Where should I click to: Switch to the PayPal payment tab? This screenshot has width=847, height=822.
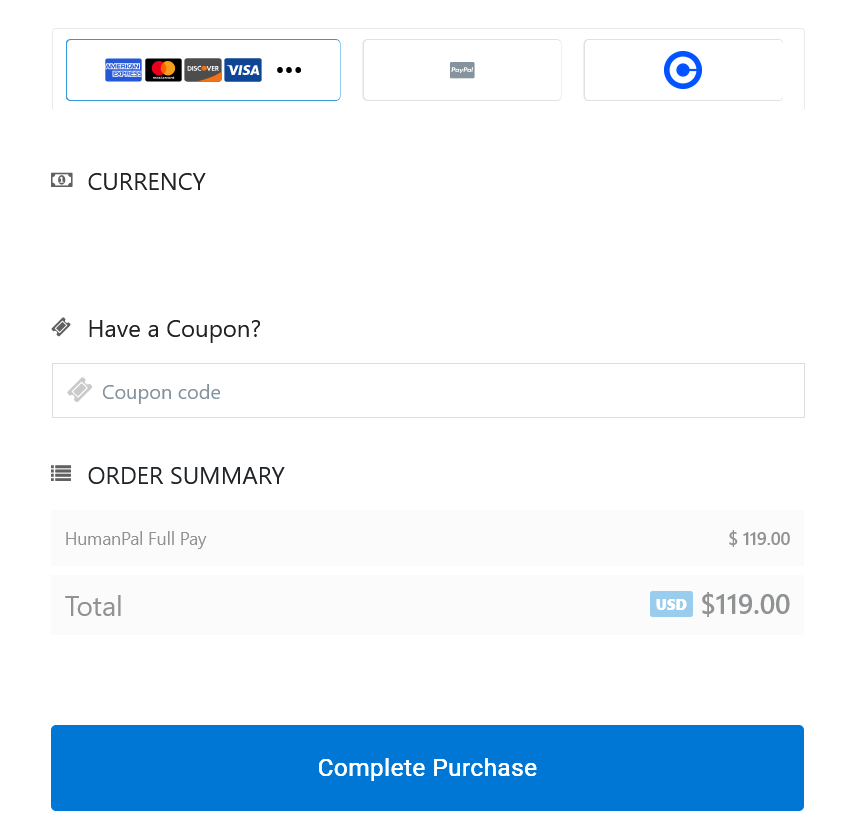point(462,70)
